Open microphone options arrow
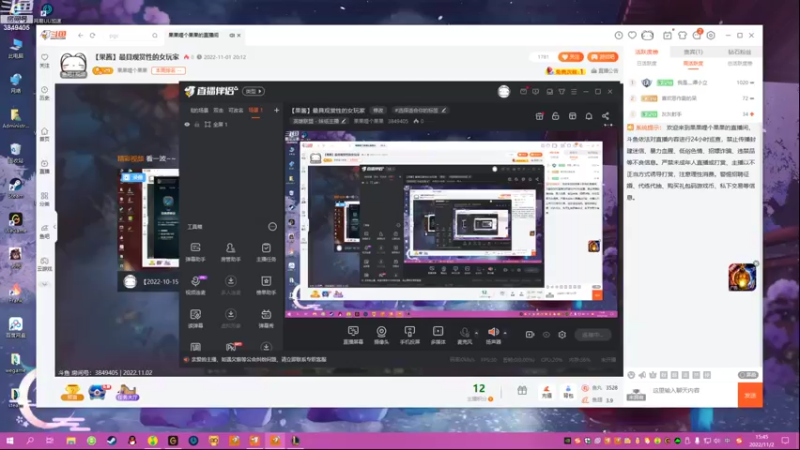Screen dimensions: 800x450 click(477, 333)
